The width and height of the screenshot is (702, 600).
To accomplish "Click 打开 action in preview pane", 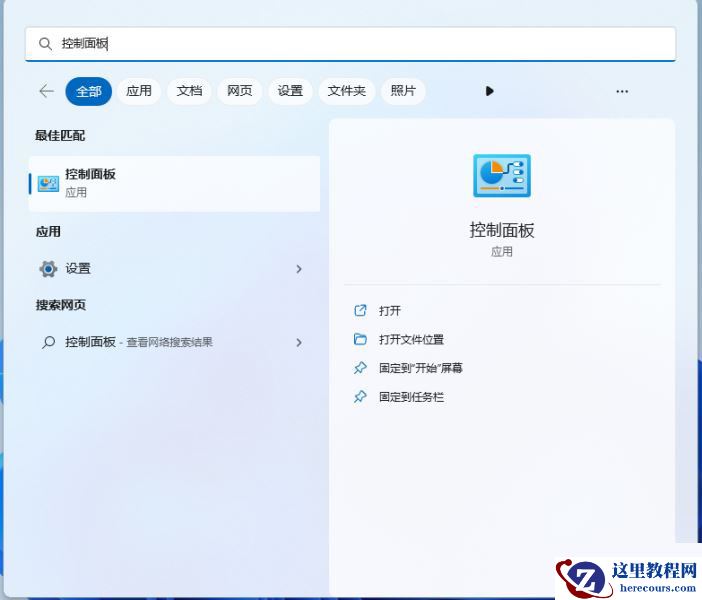I will (x=390, y=311).
